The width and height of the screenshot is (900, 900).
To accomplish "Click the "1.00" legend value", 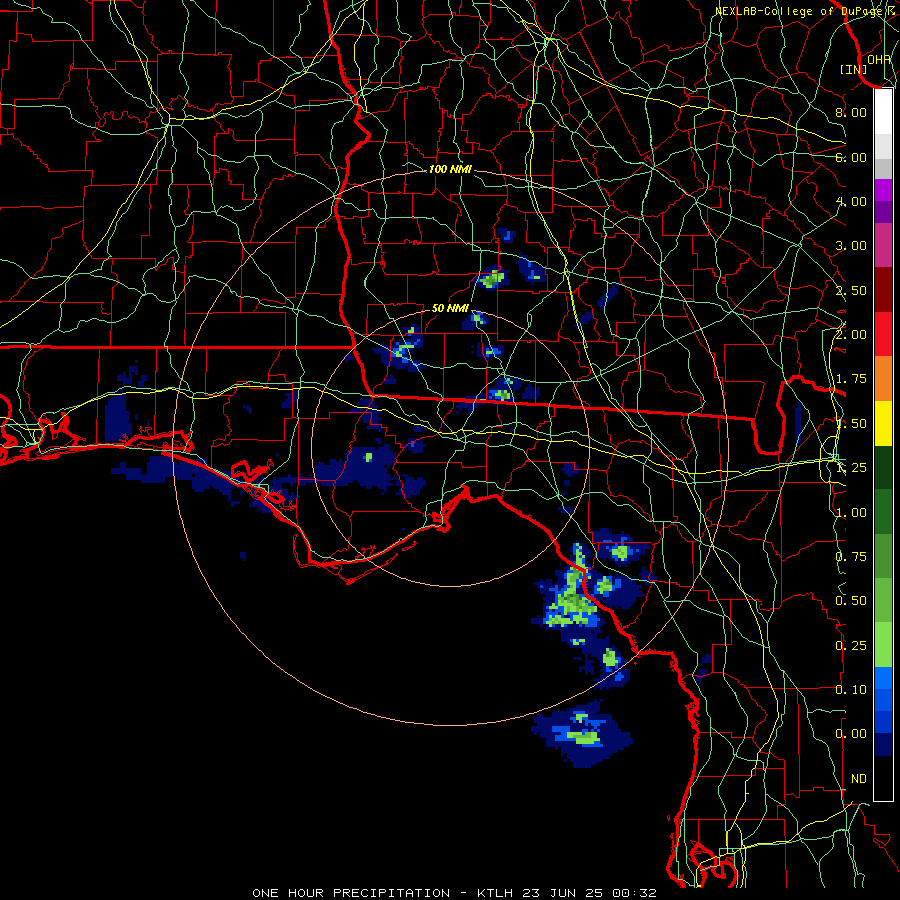I will [x=851, y=513].
